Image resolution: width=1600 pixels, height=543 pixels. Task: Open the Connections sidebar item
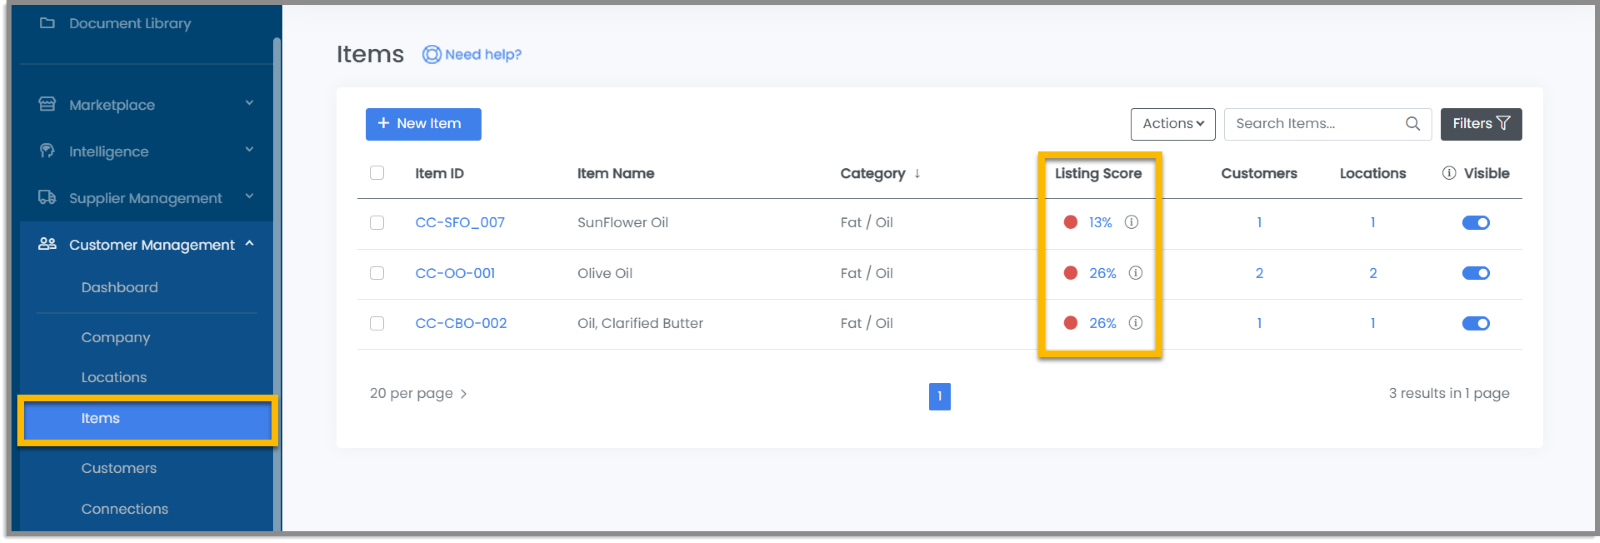pos(125,509)
